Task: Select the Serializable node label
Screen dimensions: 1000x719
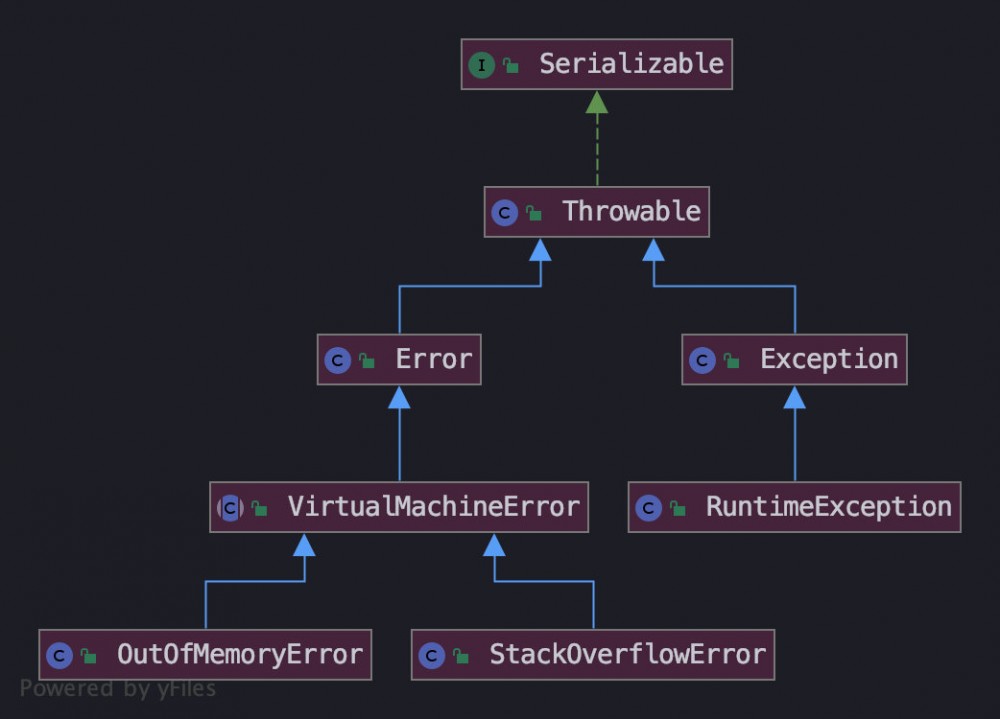Action: (631, 64)
